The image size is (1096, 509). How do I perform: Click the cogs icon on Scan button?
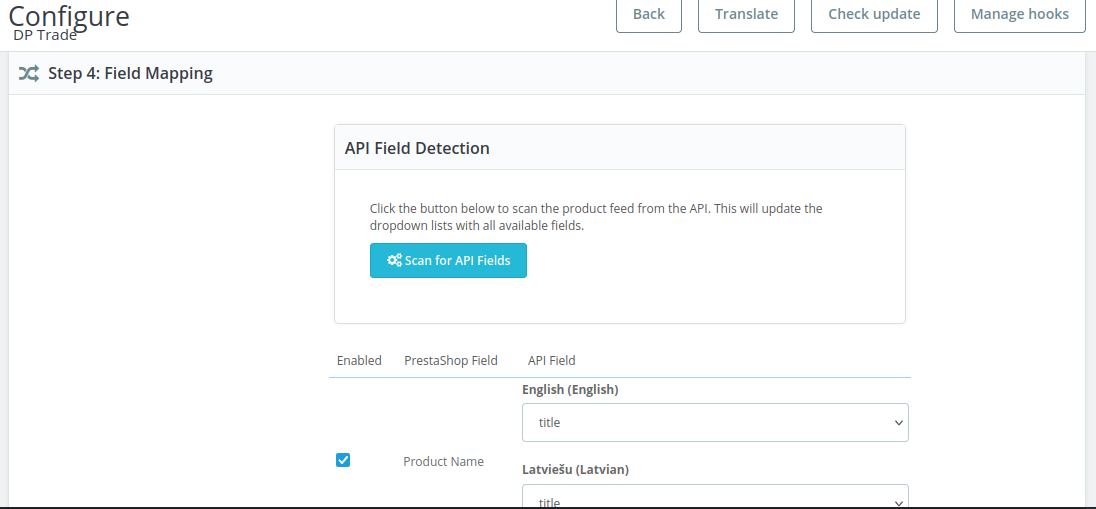click(x=394, y=260)
